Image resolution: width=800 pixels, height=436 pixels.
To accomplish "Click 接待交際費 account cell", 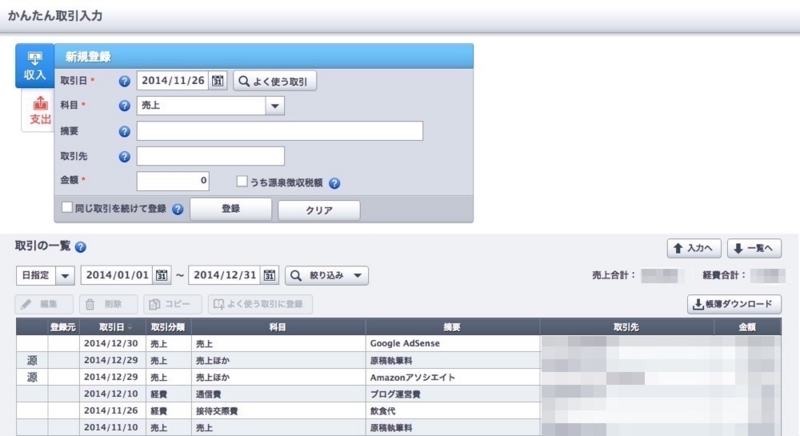I will click(278, 411).
